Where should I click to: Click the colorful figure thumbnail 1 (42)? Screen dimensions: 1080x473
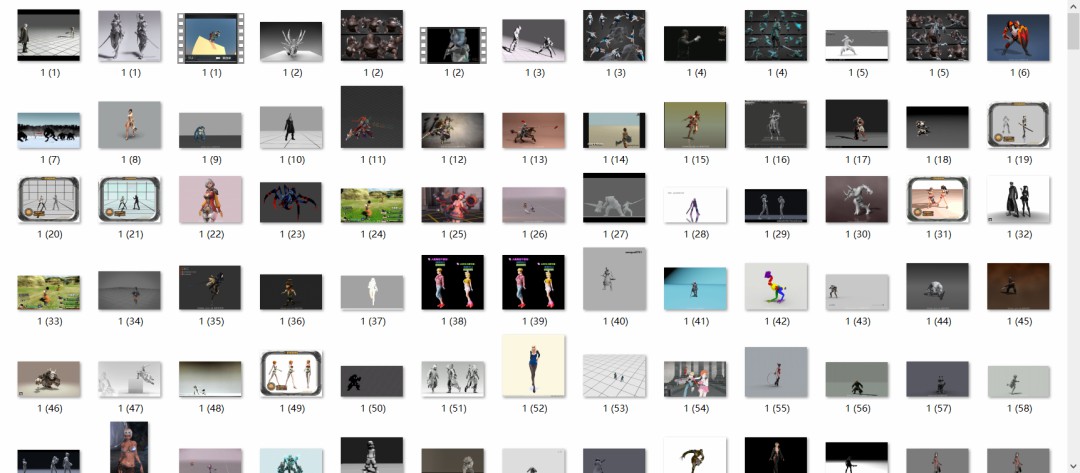click(776, 287)
